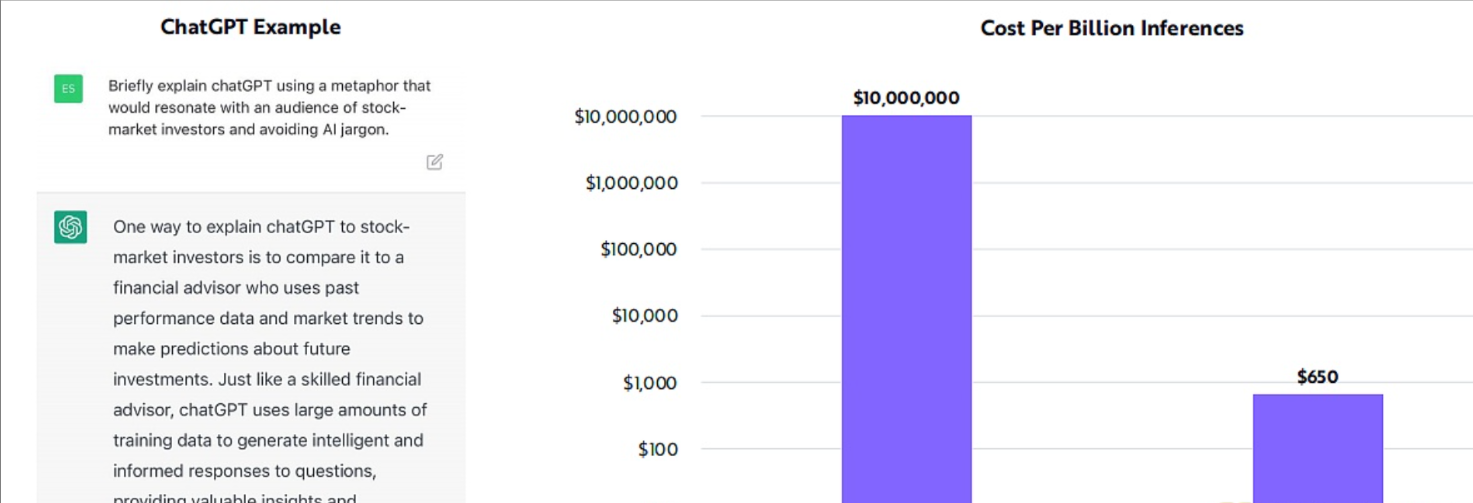
Task: Click the green ES user avatar
Action: [68, 88]
